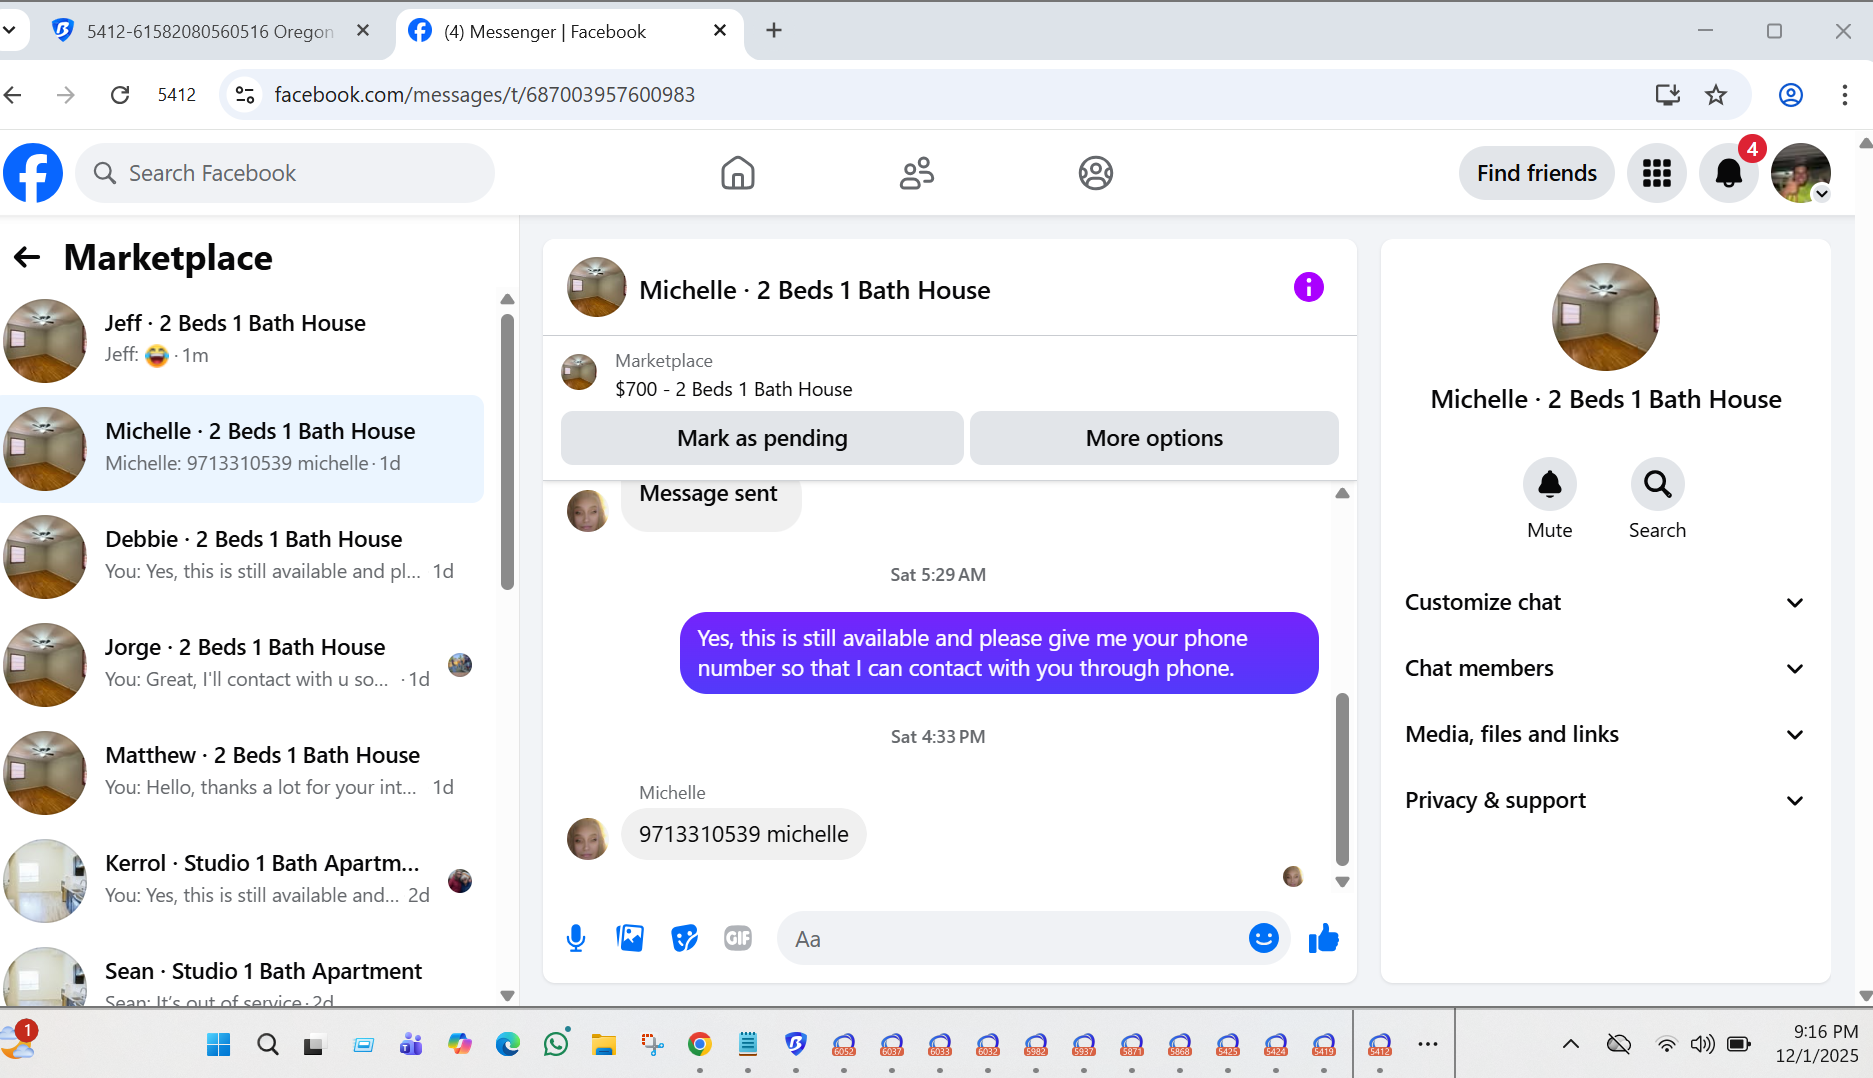Open the volume control in system tray
1873x1078 pixels.
(1702, 1044)
